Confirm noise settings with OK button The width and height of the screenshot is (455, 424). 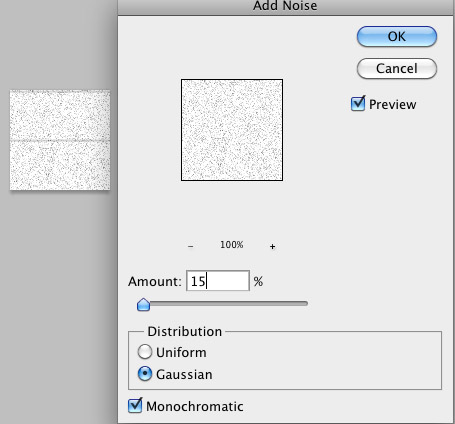pos(397,36)
